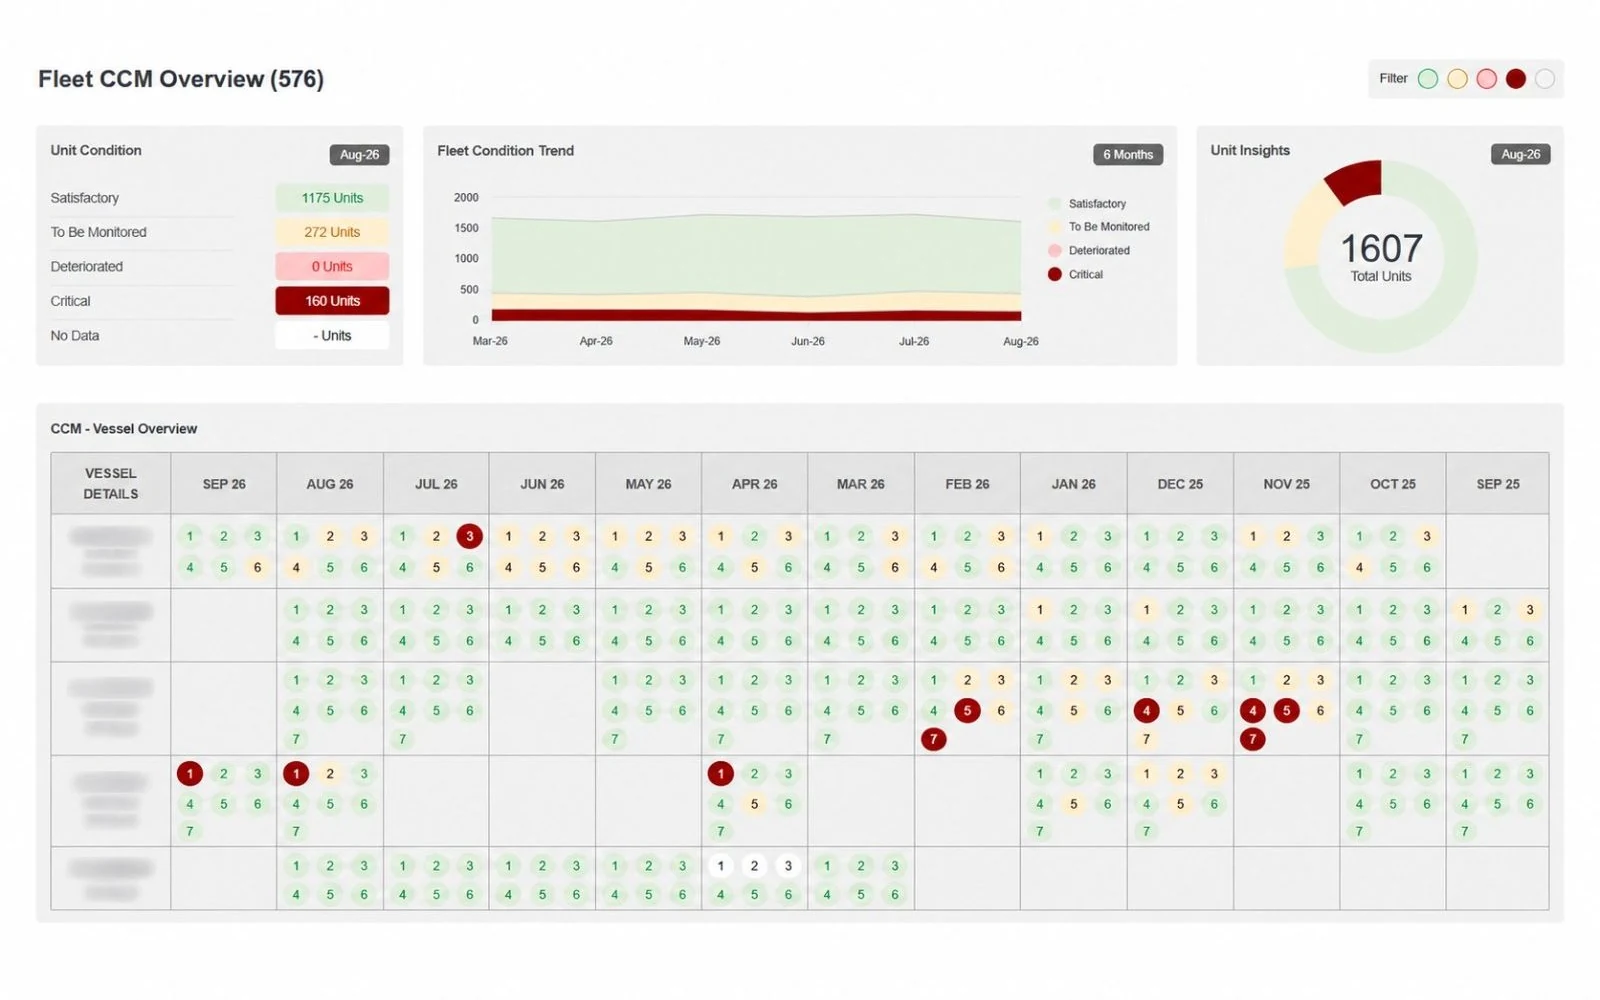Click the Fleet CCM Overview (576) title
This screenshot has height=1000, width=1600.
181,79
